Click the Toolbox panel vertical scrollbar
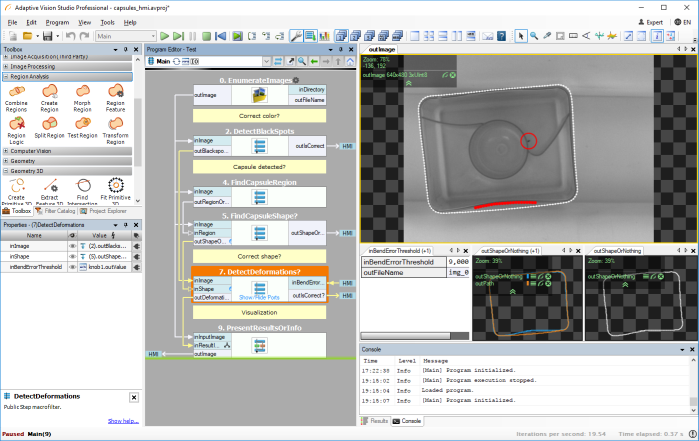Image resolution: width=699 pixels, height=441 pixels. pyautogui.click(x=137, y=130)
